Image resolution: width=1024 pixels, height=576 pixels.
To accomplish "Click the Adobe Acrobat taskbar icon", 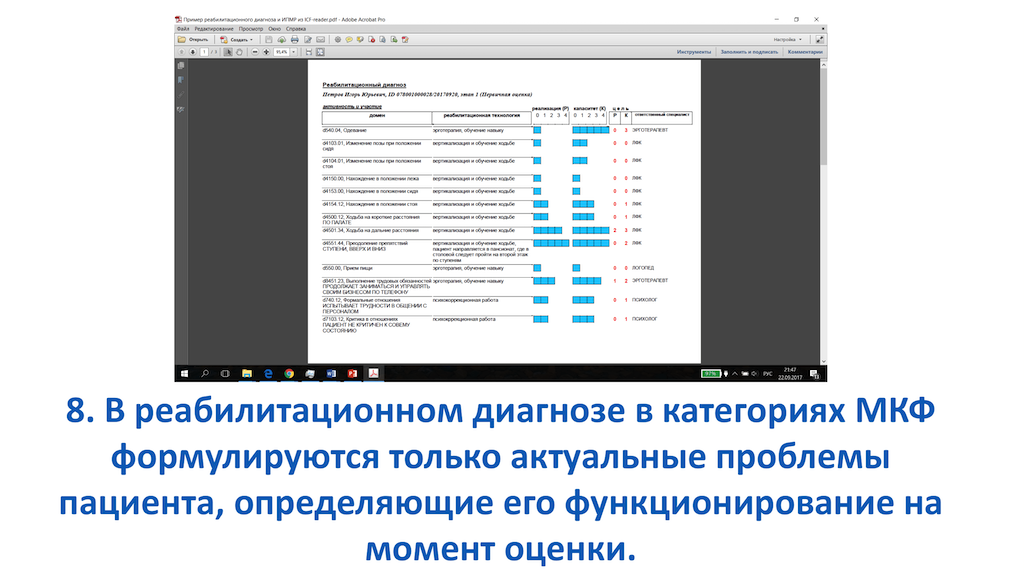I will (374, 374).
